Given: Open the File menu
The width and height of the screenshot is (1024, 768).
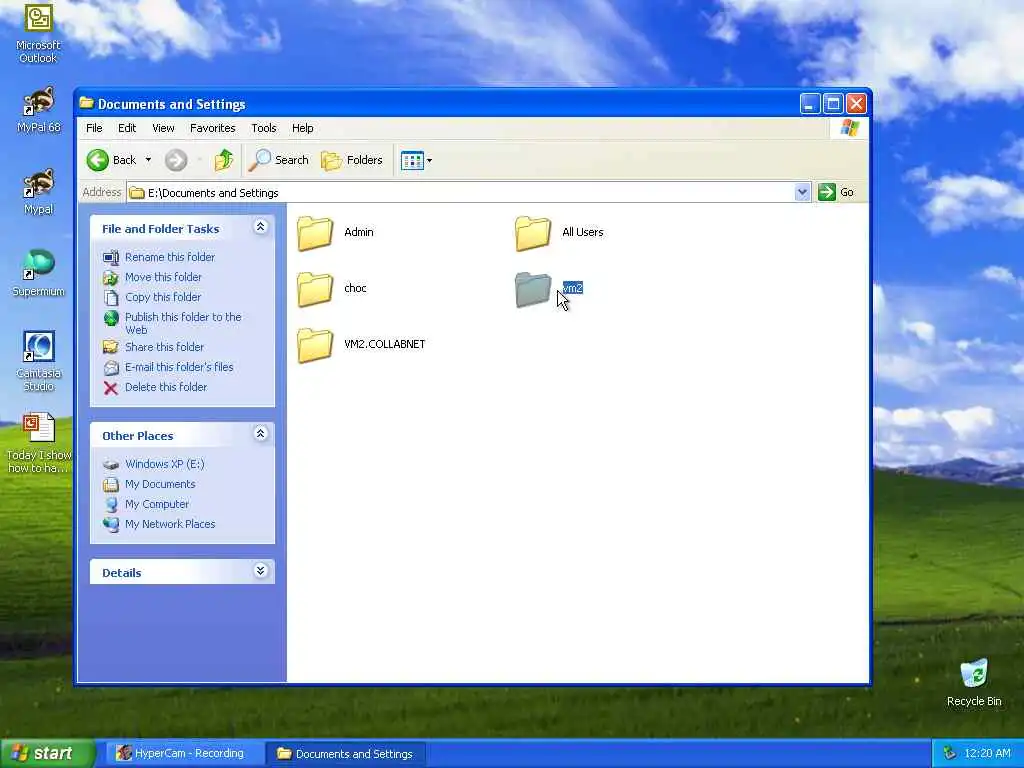Looking at the screenshot, I should point(94,128).
